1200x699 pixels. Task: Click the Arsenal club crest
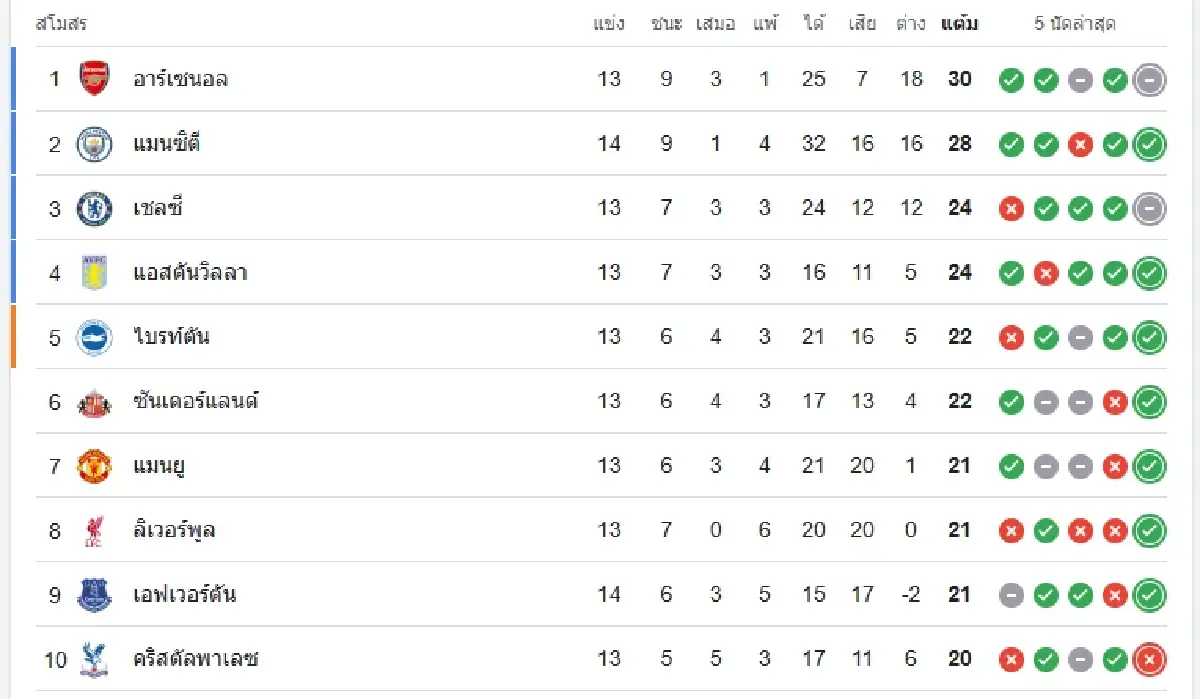tap(94, 79)
